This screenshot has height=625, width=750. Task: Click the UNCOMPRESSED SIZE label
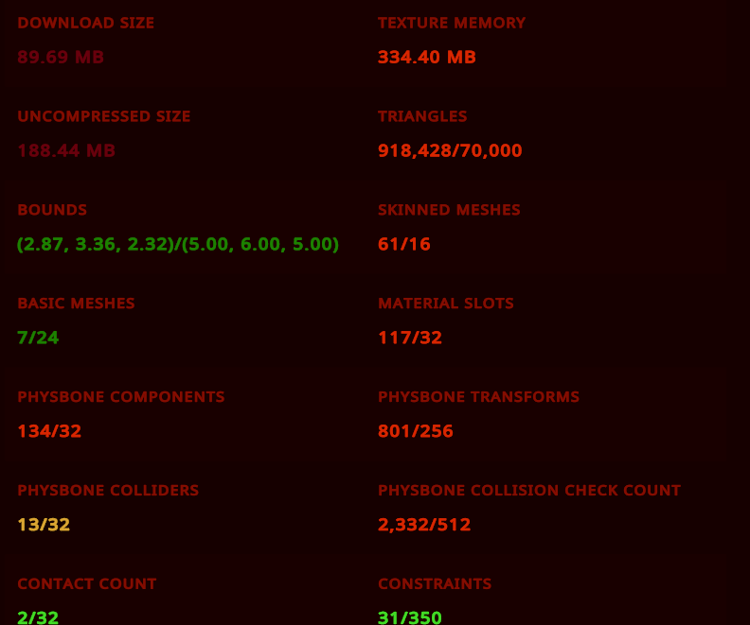click(x=104, y=116)
